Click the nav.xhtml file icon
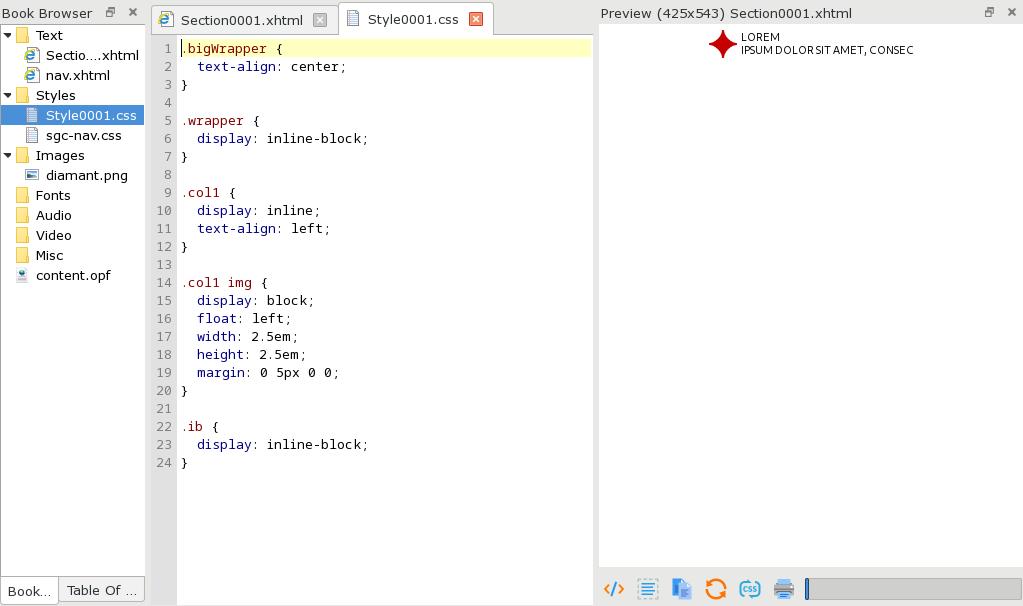The width and height of the screenshot is (1023, 606). [31, 75]
